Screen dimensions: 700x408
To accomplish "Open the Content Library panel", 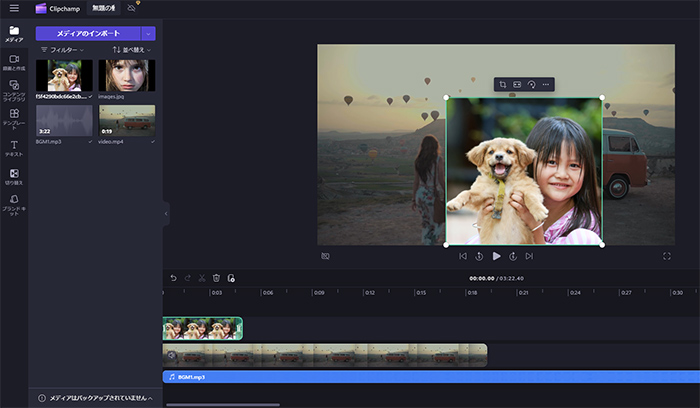I will tap(14, 90).
